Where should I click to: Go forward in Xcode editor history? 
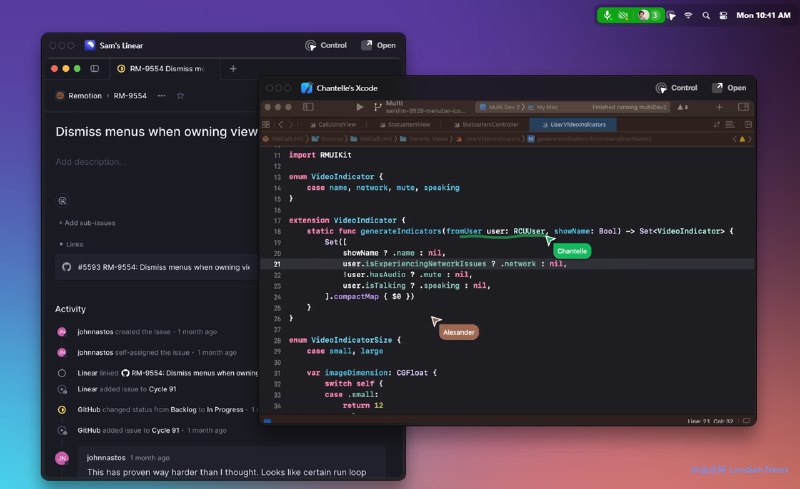click(291, 125)
